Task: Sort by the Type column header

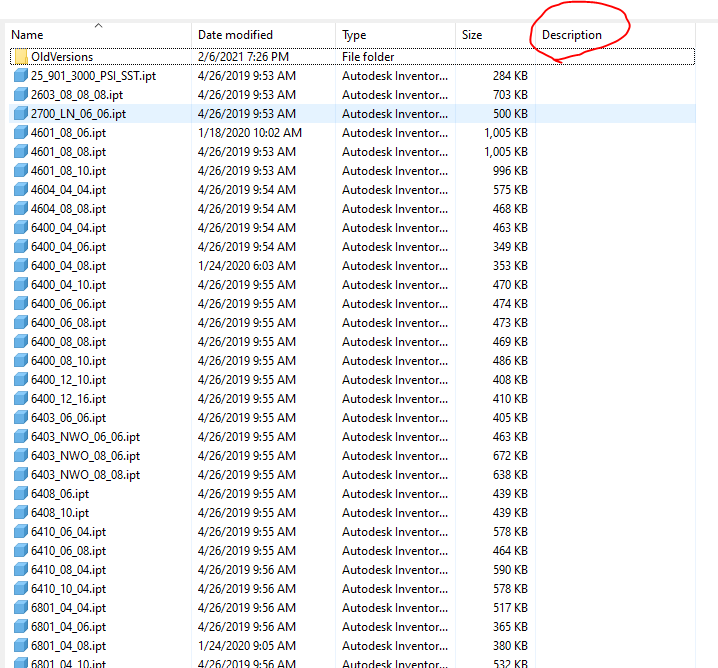Action: click(x=354, y=35)
